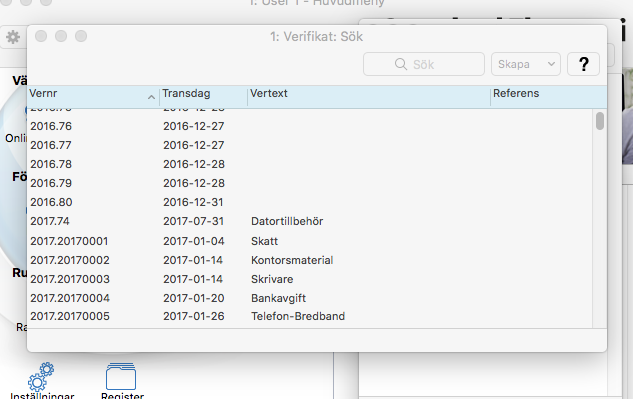Image resolution: width=633 pixels, height=399 pixels.
Task: Select the row 2017.74 Datortillbehör
Action: coord(310,221)
